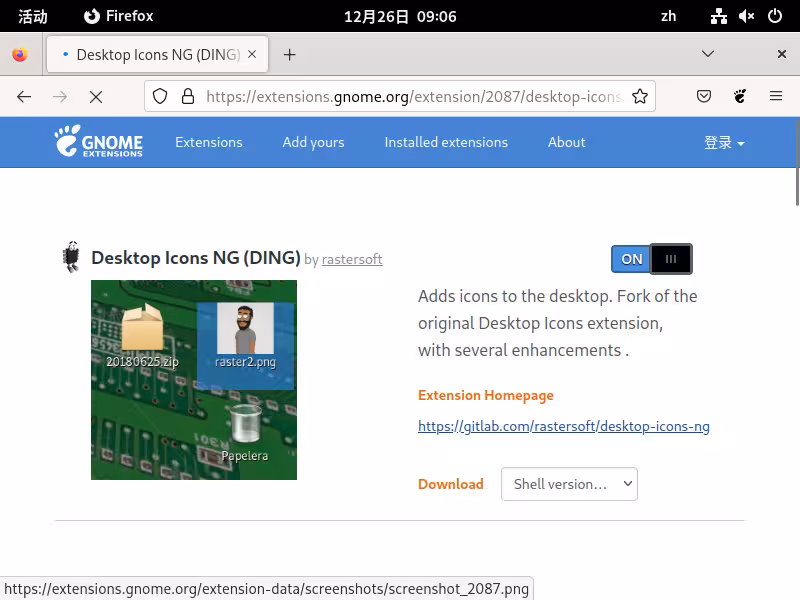Image resolution: width=800 pixels, height=600 pixels.
Task: Open GNOME Shell integration toolbar icon
Action: point(740,96)
